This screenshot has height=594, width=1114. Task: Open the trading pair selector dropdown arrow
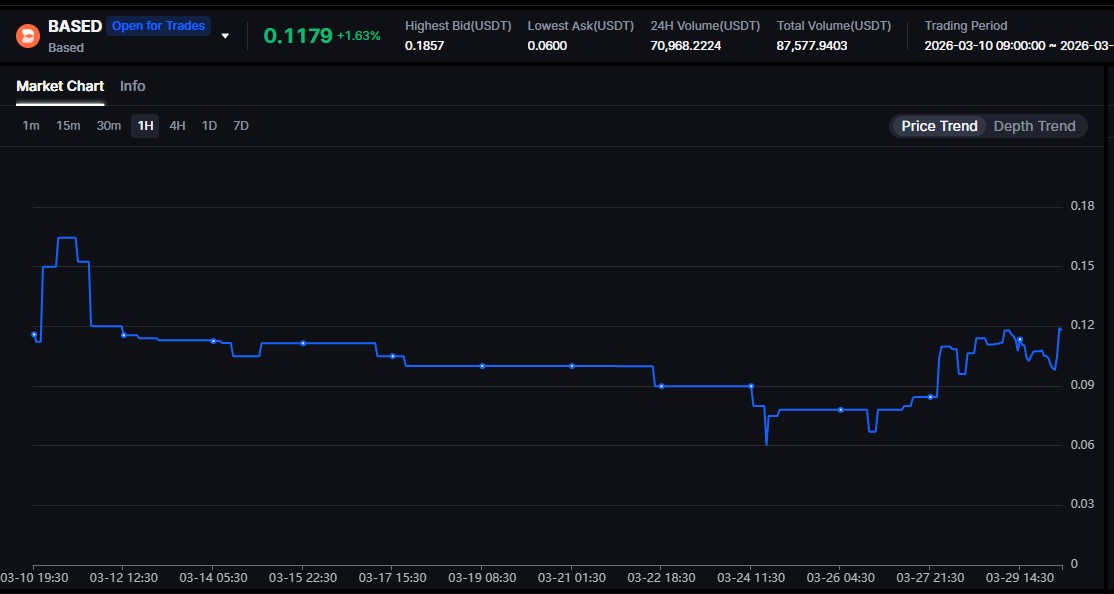[225, 34]
